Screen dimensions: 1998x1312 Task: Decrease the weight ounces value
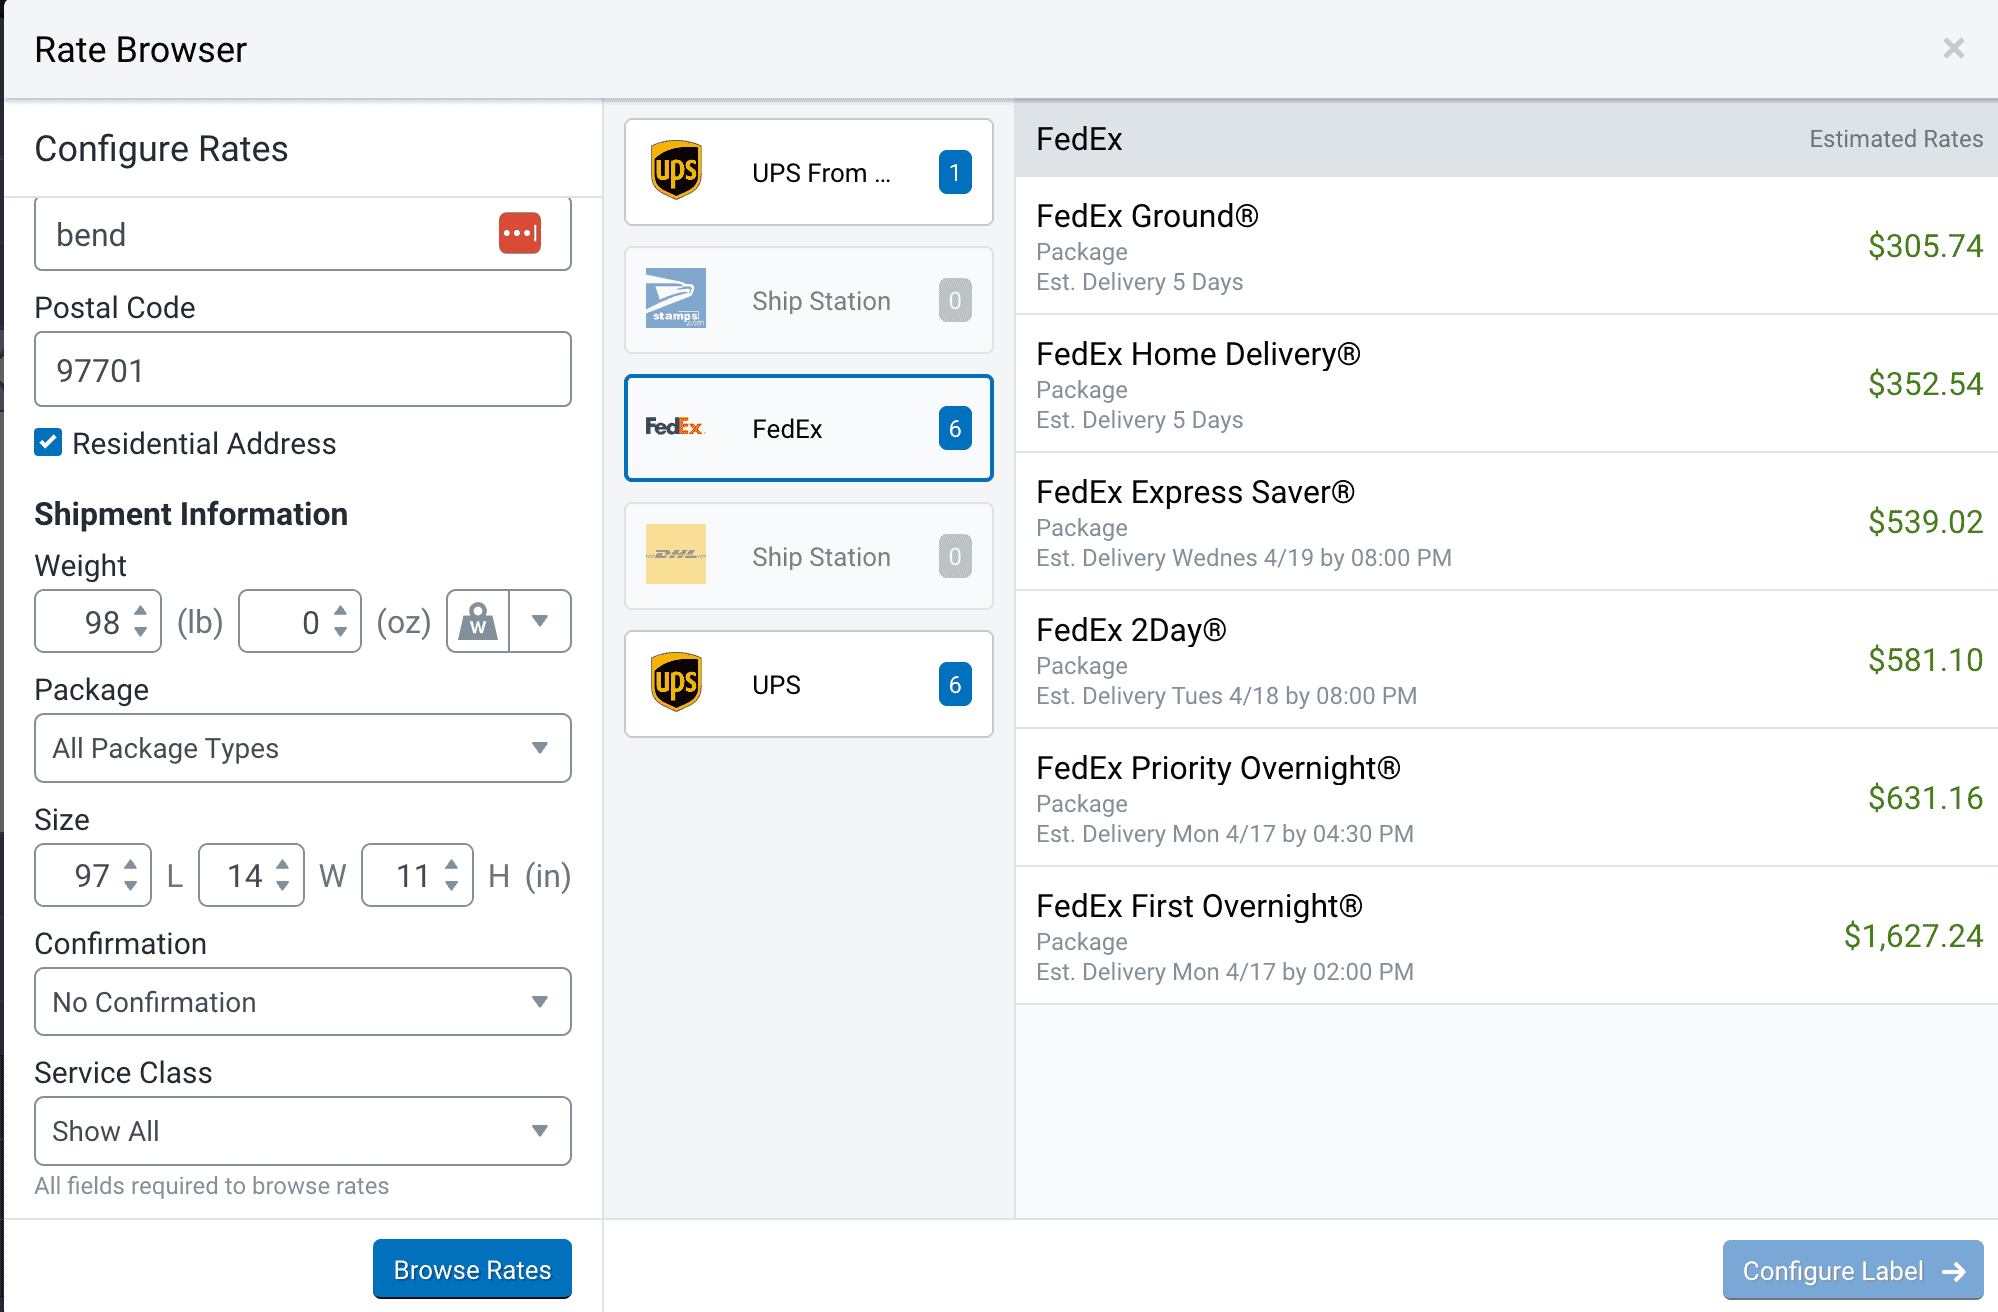(x=341, y=632)
